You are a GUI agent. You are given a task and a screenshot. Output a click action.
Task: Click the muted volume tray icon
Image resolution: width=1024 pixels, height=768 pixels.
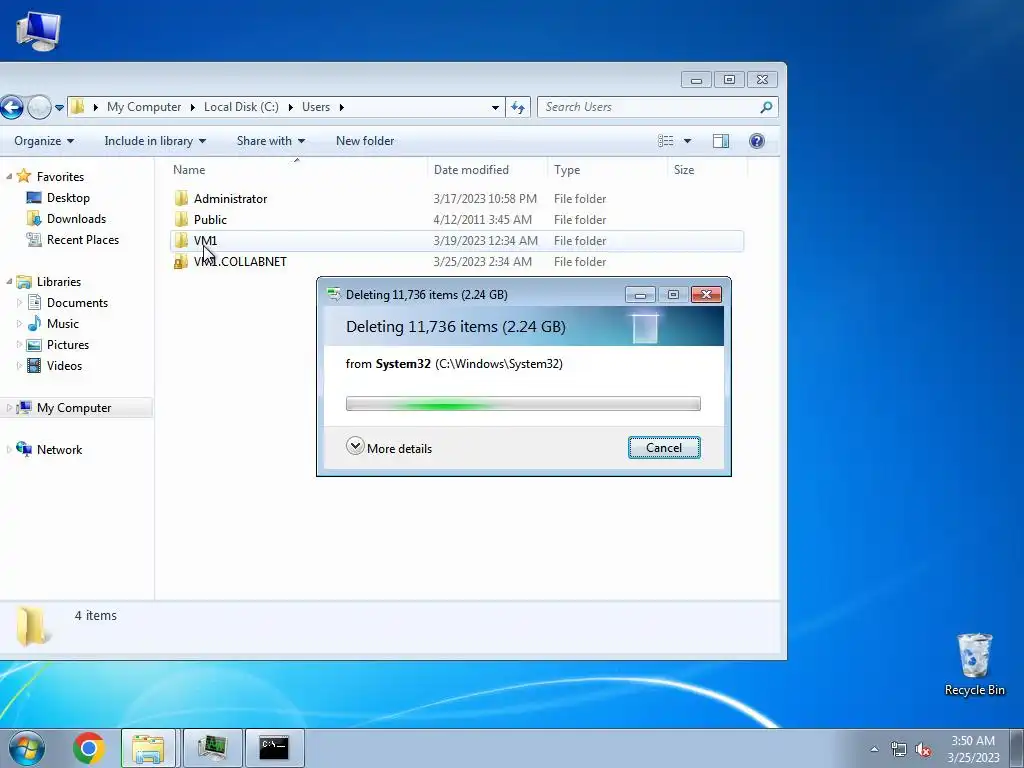tap(923, 749)
